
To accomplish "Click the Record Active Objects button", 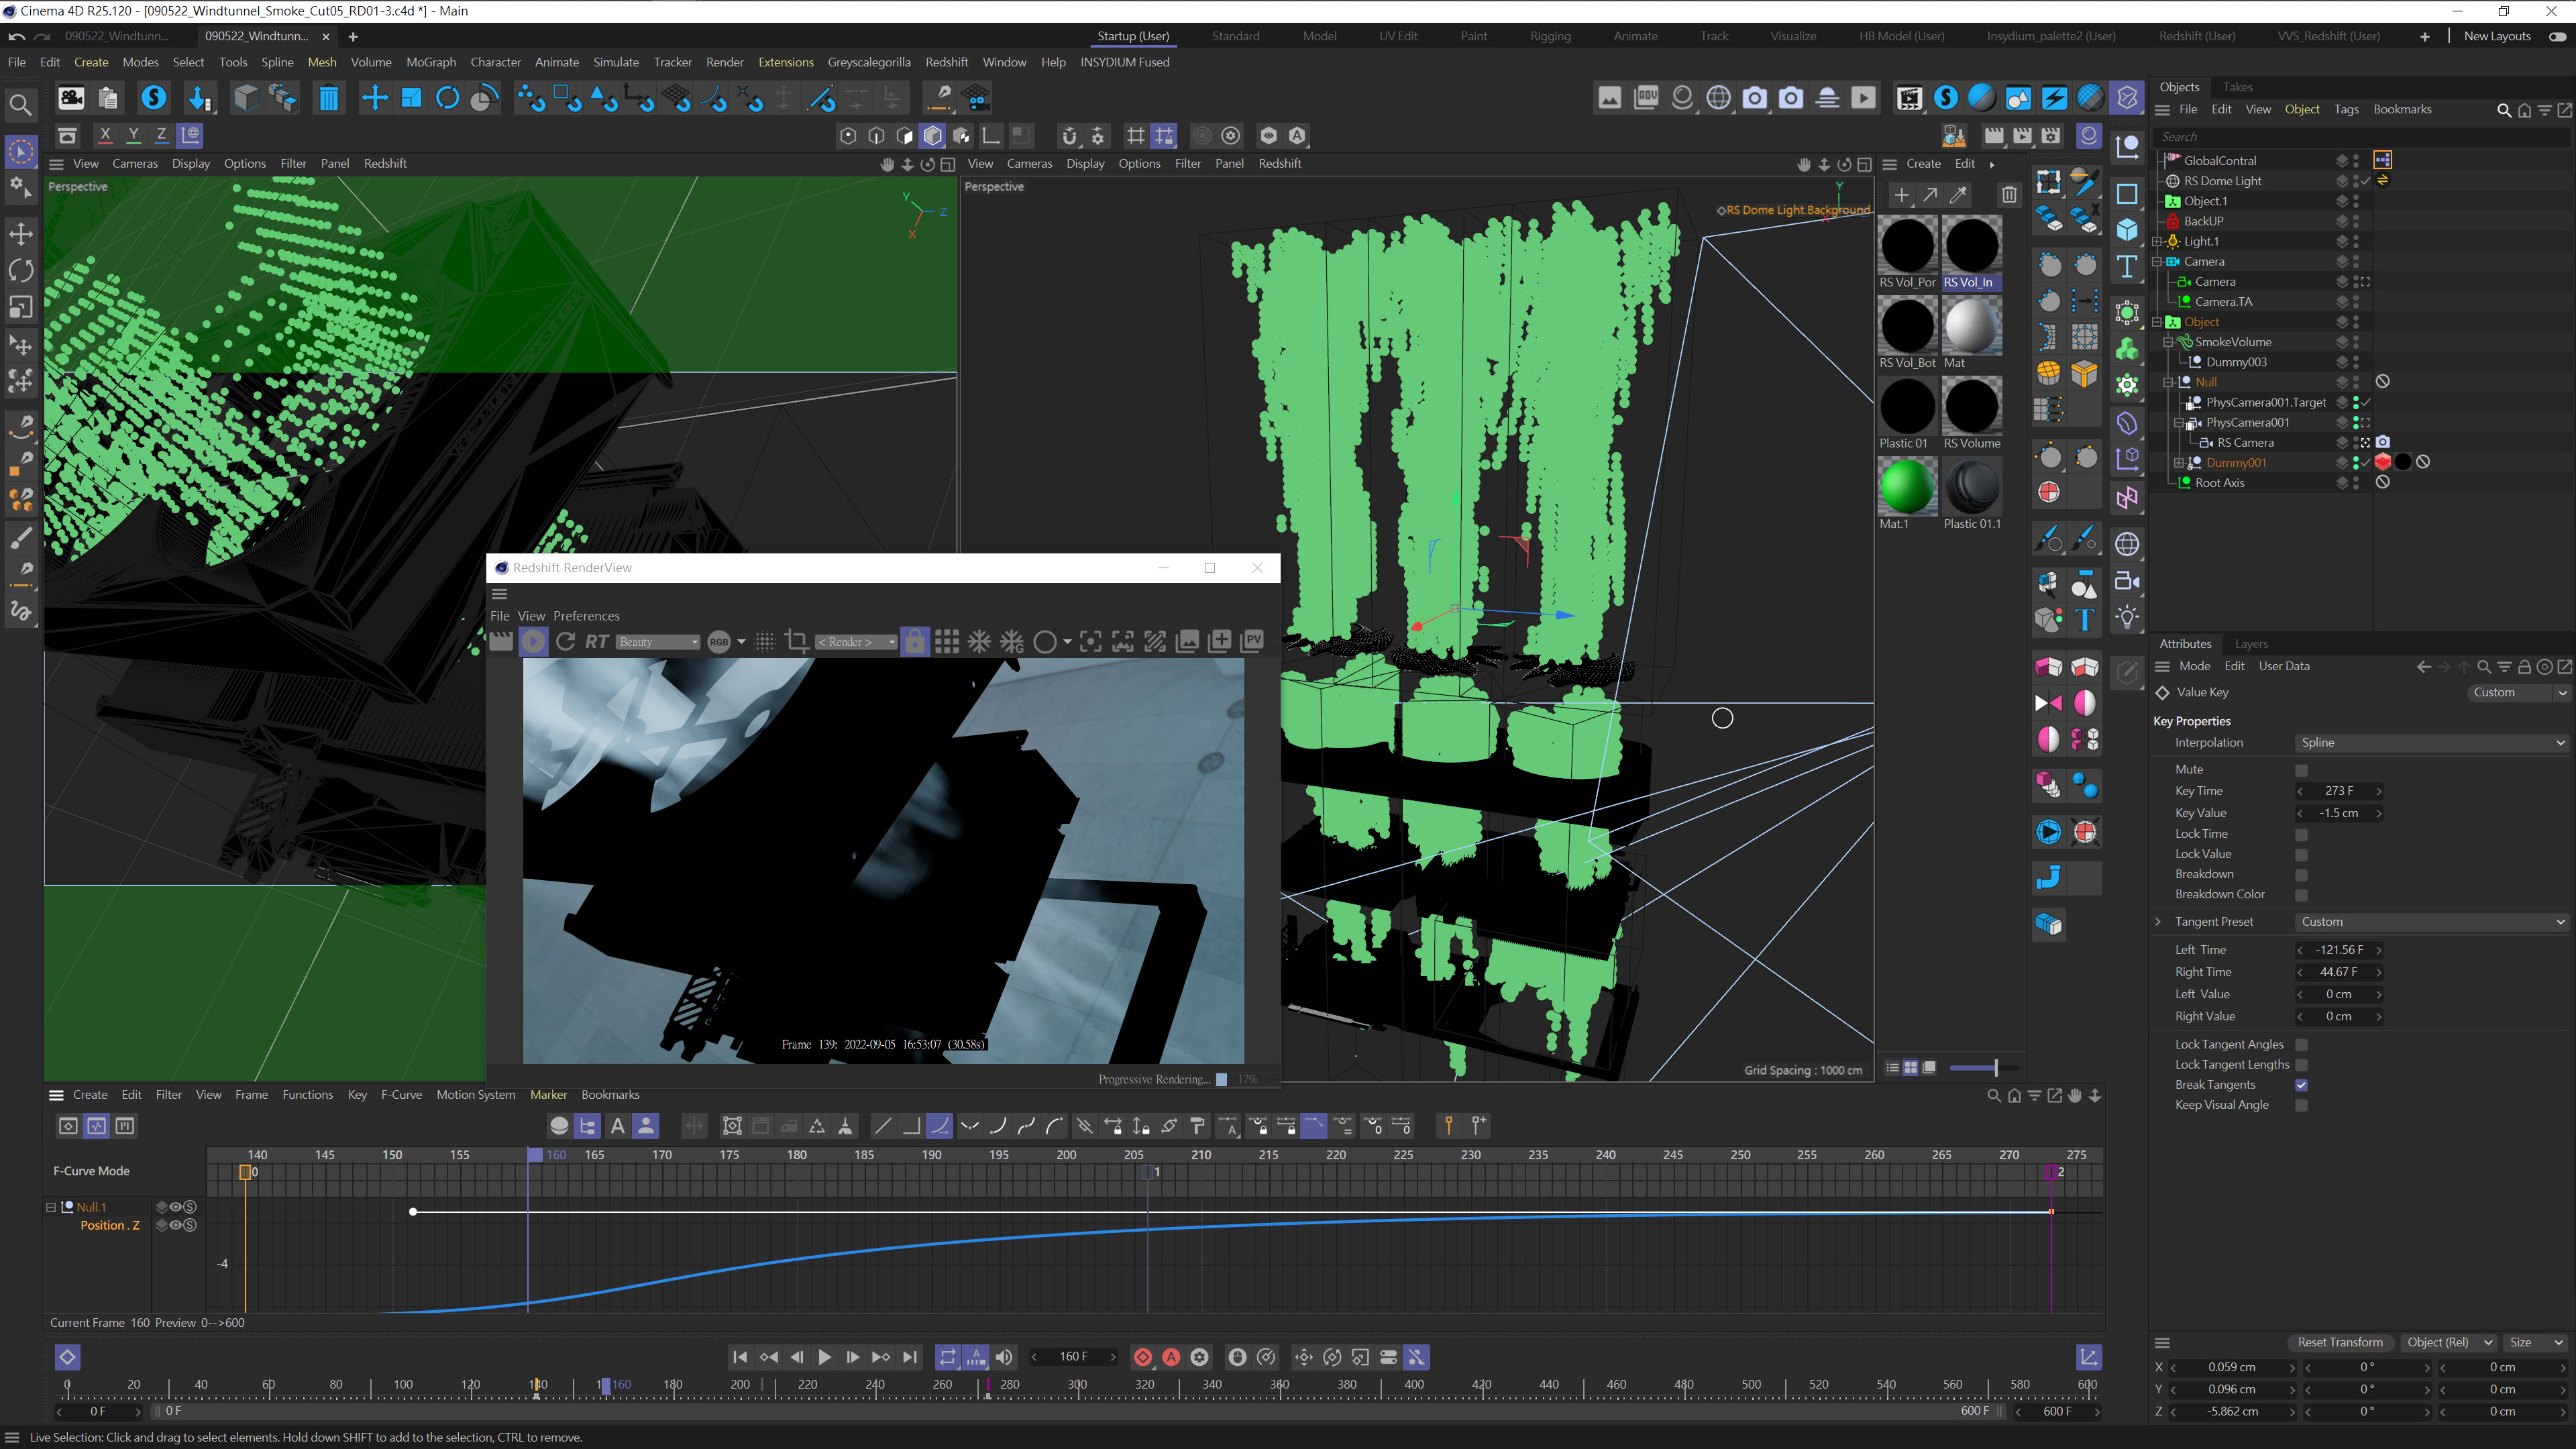I will (x=1143, y=1357).
